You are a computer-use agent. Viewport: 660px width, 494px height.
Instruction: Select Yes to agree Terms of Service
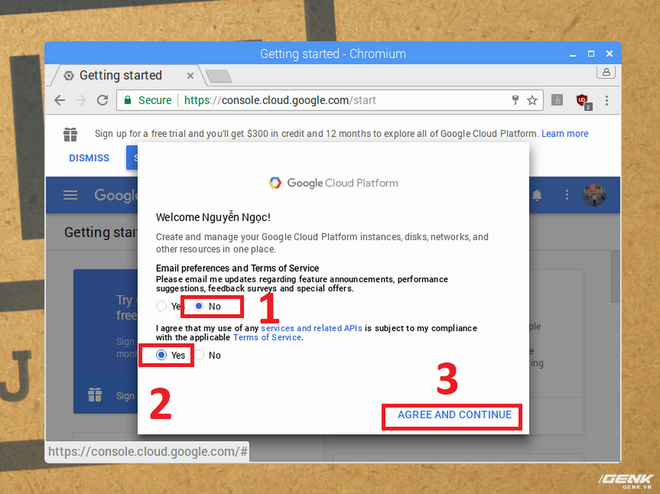[x=162, y=355]
